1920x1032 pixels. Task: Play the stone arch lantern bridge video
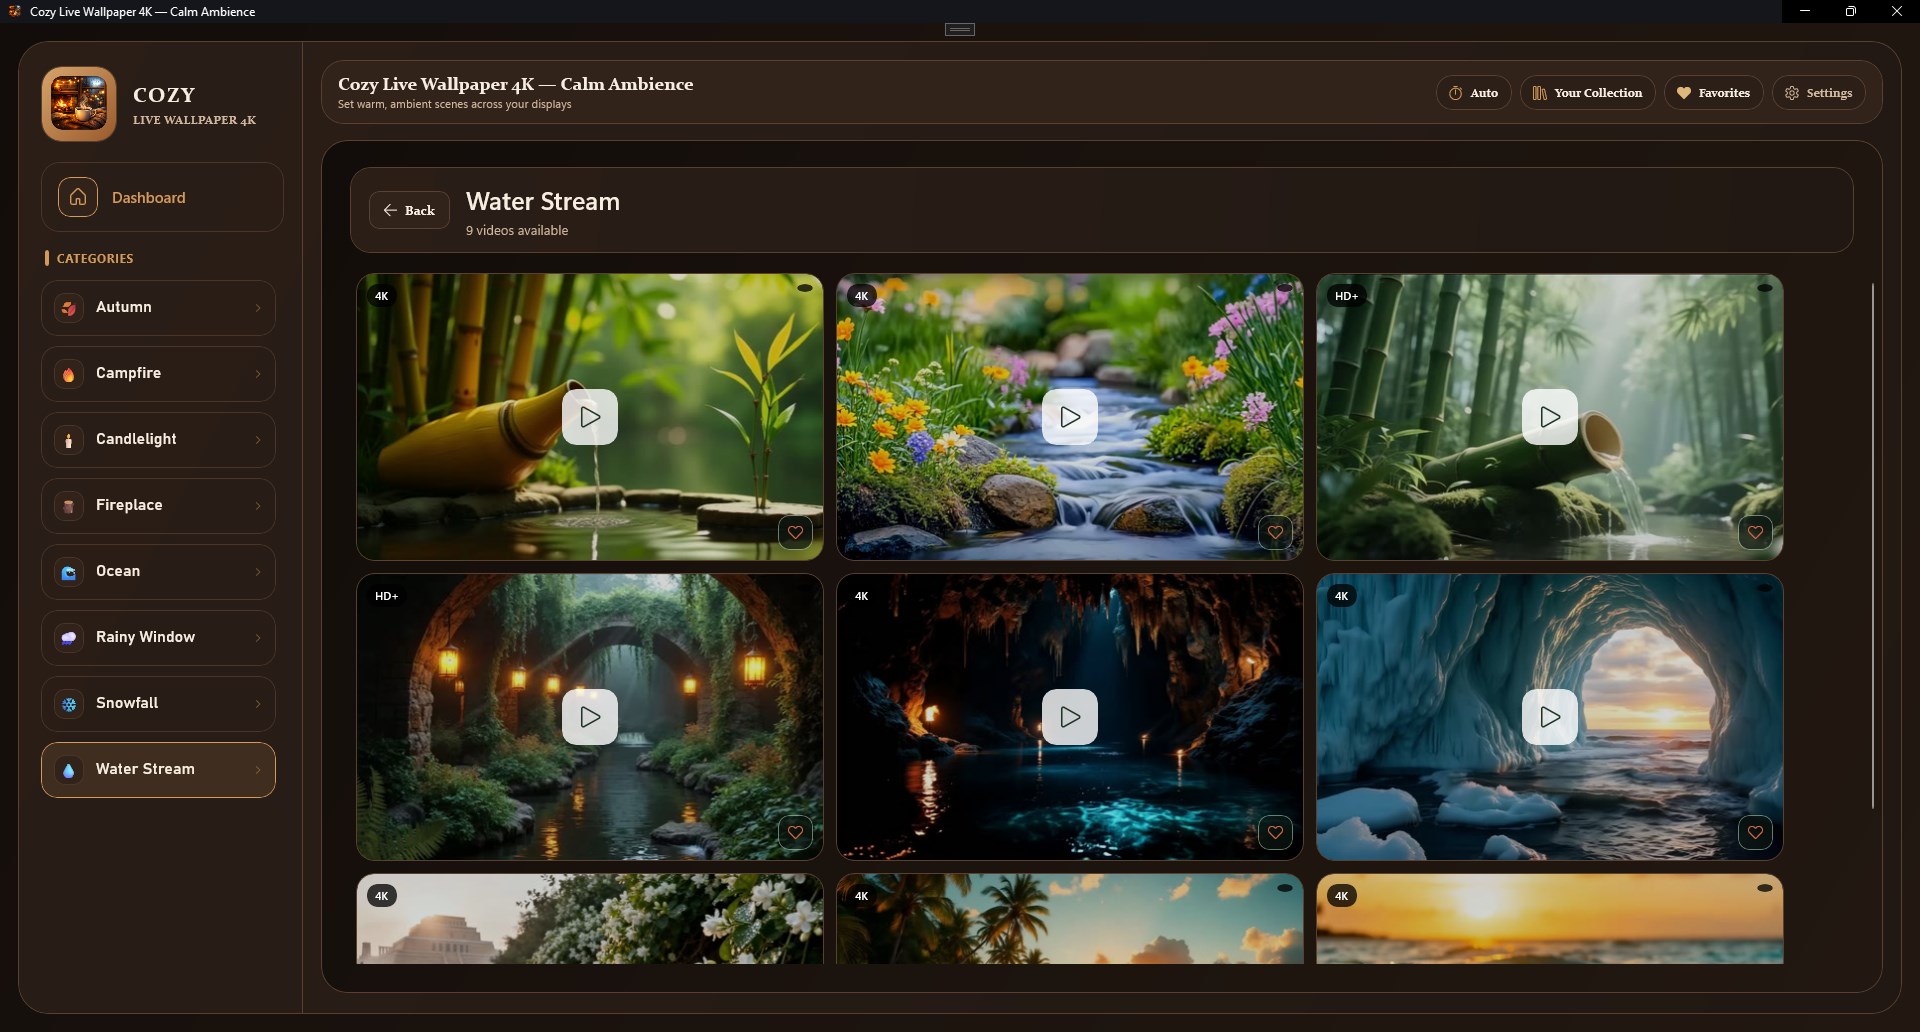pos(590,717)
